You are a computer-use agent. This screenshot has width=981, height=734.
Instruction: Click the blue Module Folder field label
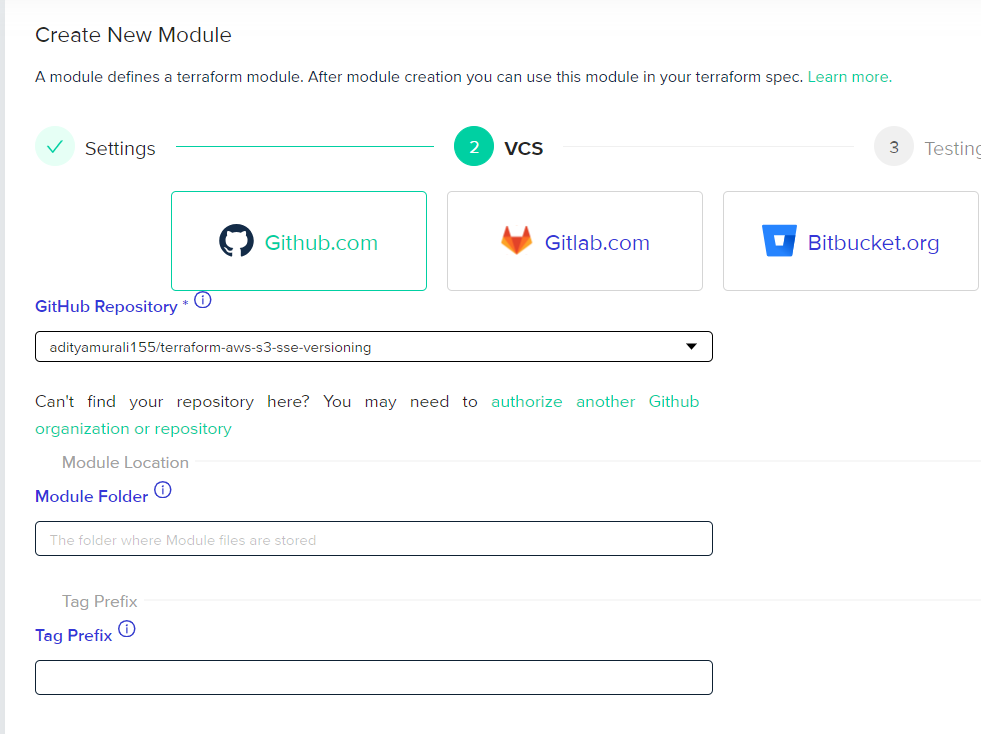point(91,496)
